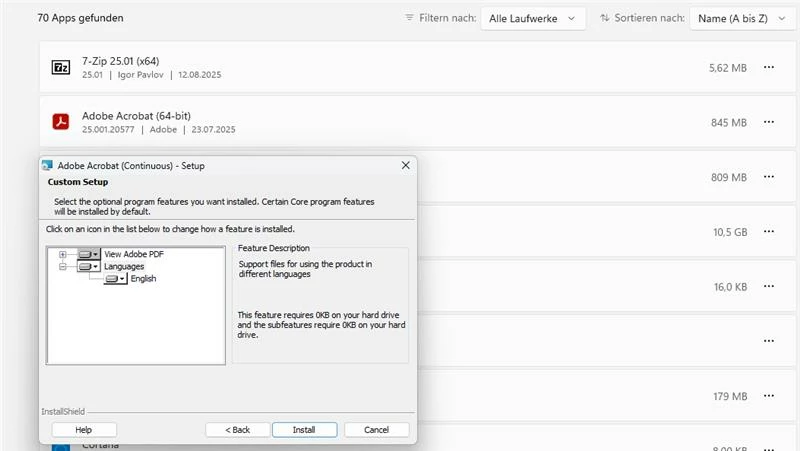Click the Adobe Acrobat red PDF icon
The width and height of the screenshot is (800, 451).
click(x=61, y=122)
